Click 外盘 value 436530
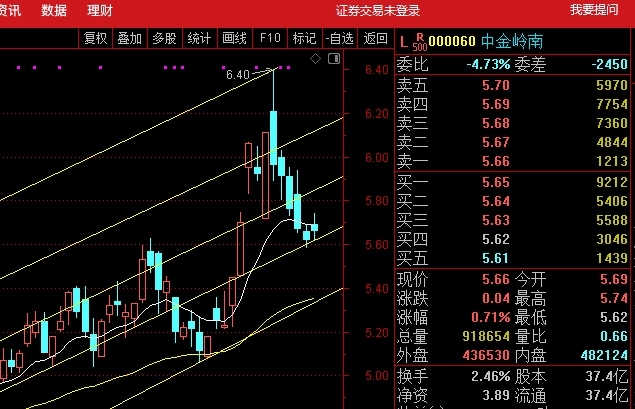 [486, 356]
